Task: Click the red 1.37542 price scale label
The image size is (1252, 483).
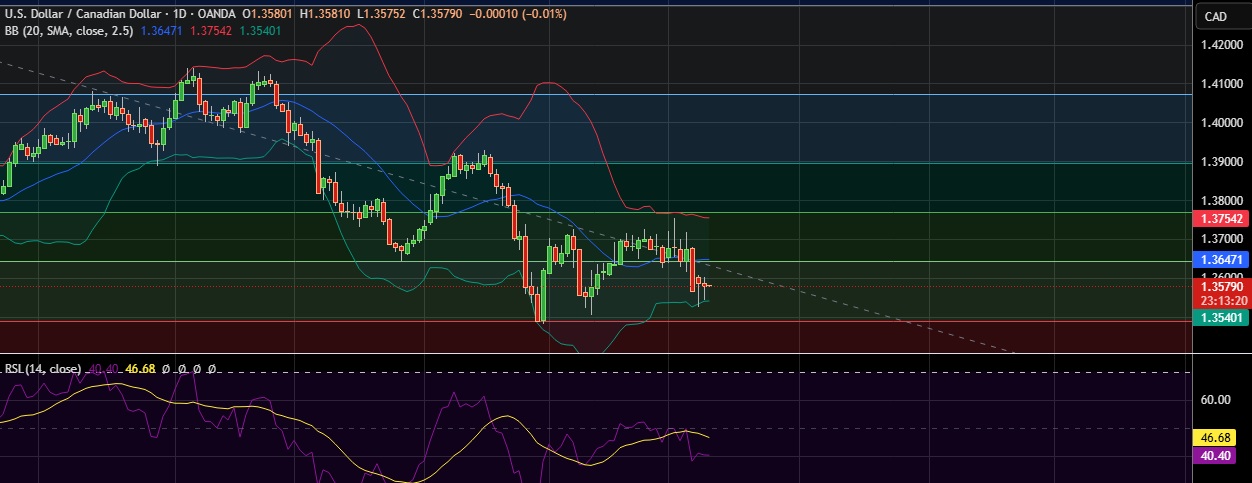Action: tap(1221, 218)
